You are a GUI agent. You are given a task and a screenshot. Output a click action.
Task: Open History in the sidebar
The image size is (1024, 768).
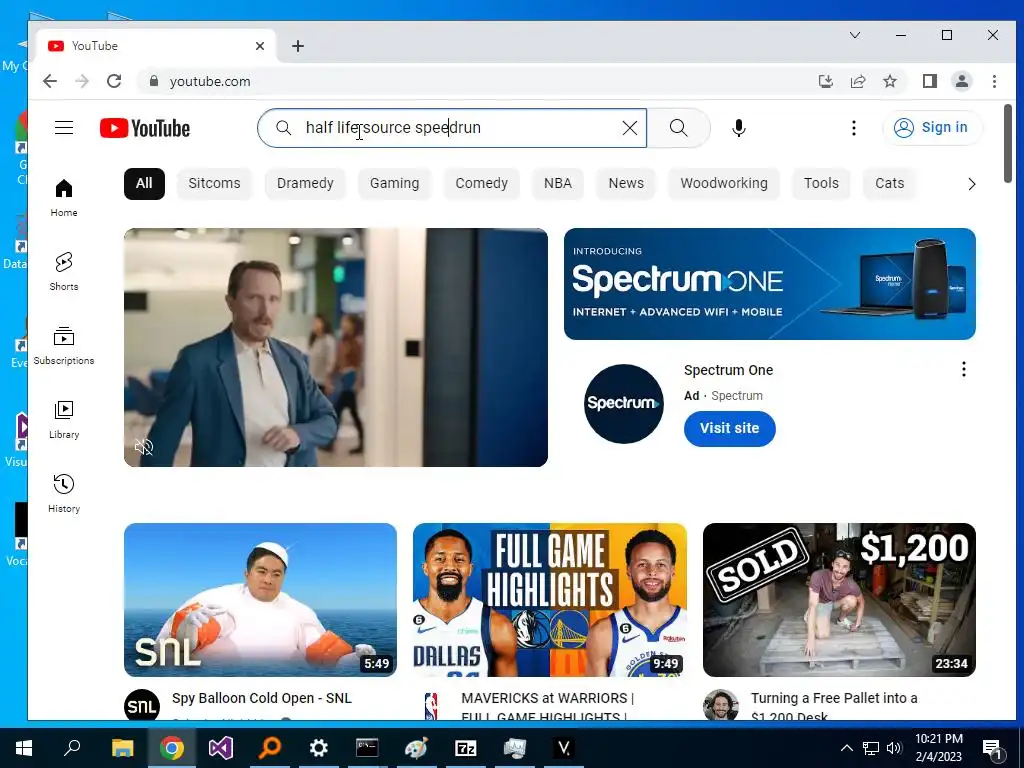pos(64,494)
